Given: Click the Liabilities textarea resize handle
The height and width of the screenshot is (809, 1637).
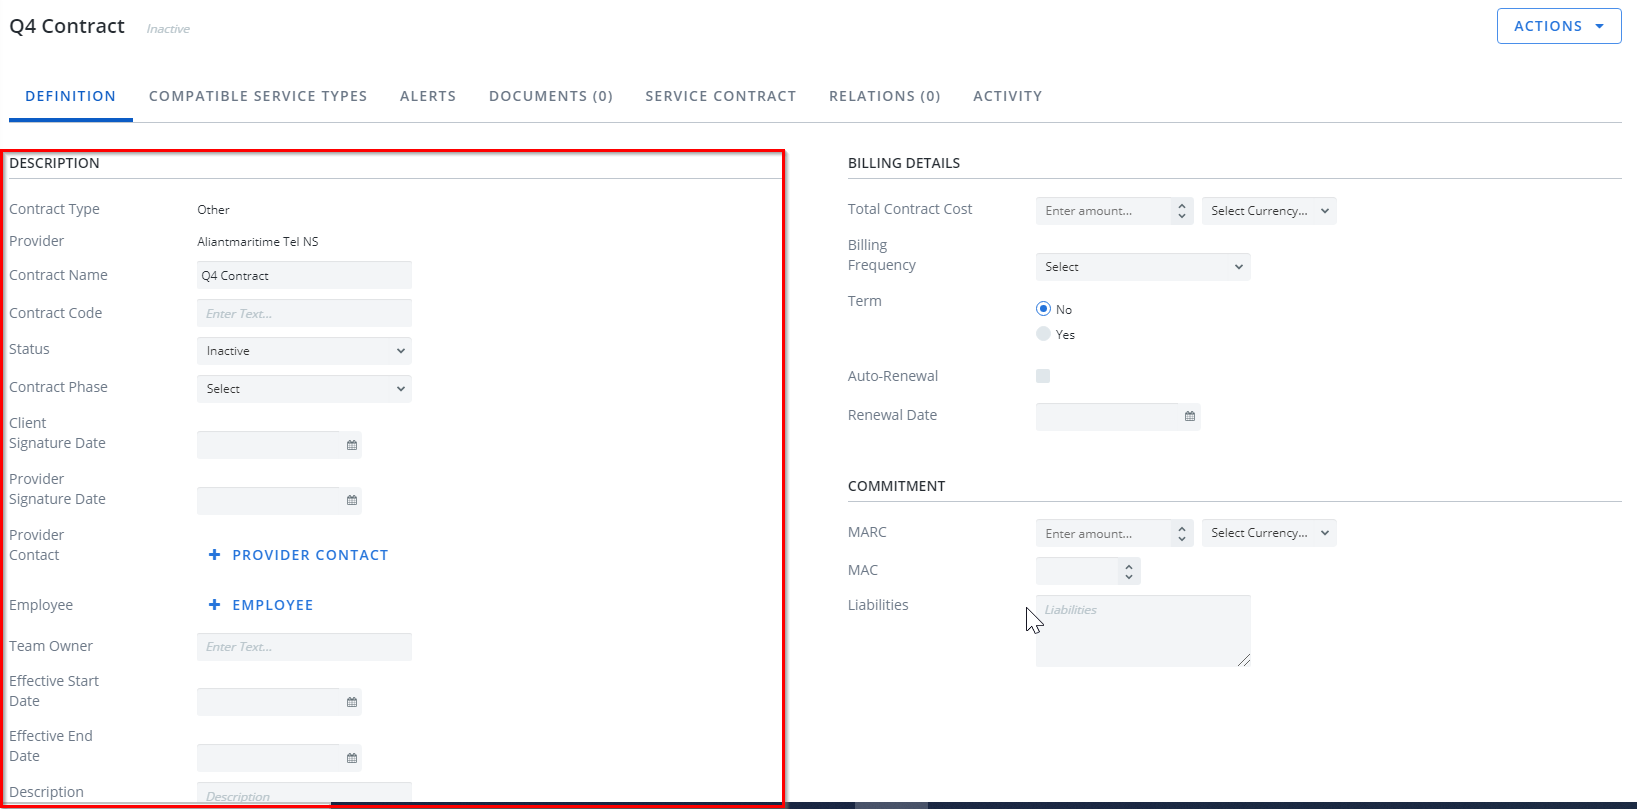Looking at the screenshot, I should click(1244, 660).
